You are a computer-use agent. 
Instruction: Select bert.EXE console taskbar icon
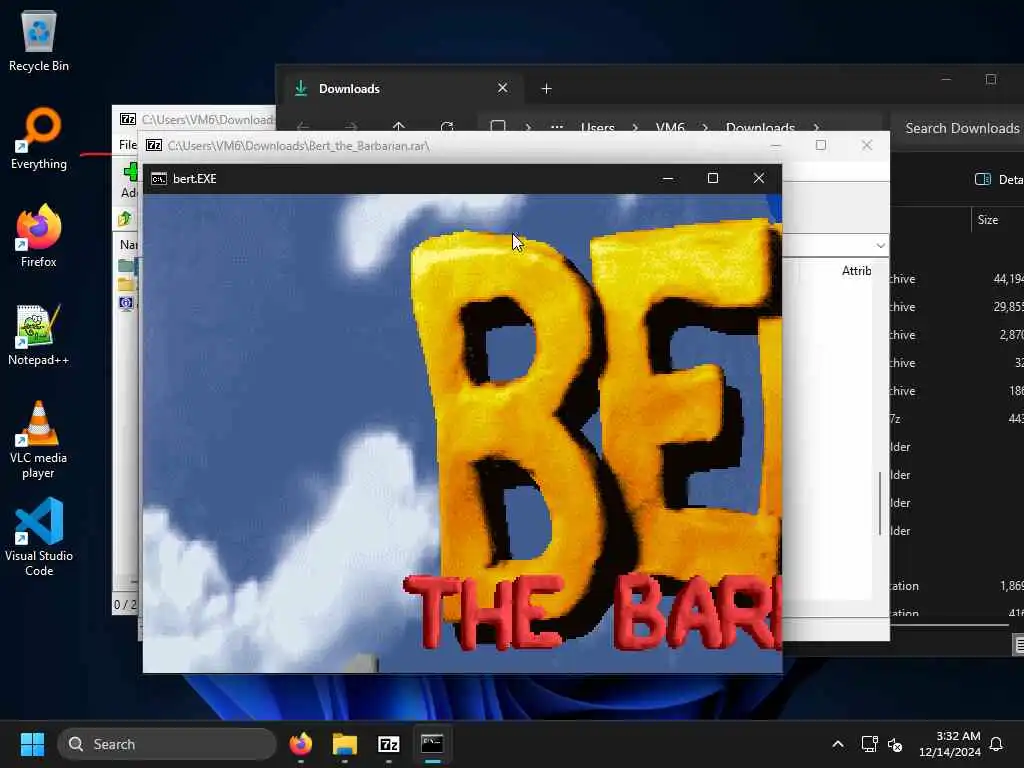point(432,744)
